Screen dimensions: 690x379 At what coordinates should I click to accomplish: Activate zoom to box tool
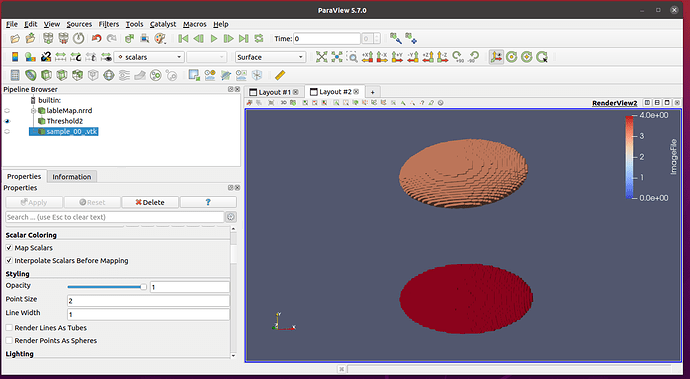352,57
